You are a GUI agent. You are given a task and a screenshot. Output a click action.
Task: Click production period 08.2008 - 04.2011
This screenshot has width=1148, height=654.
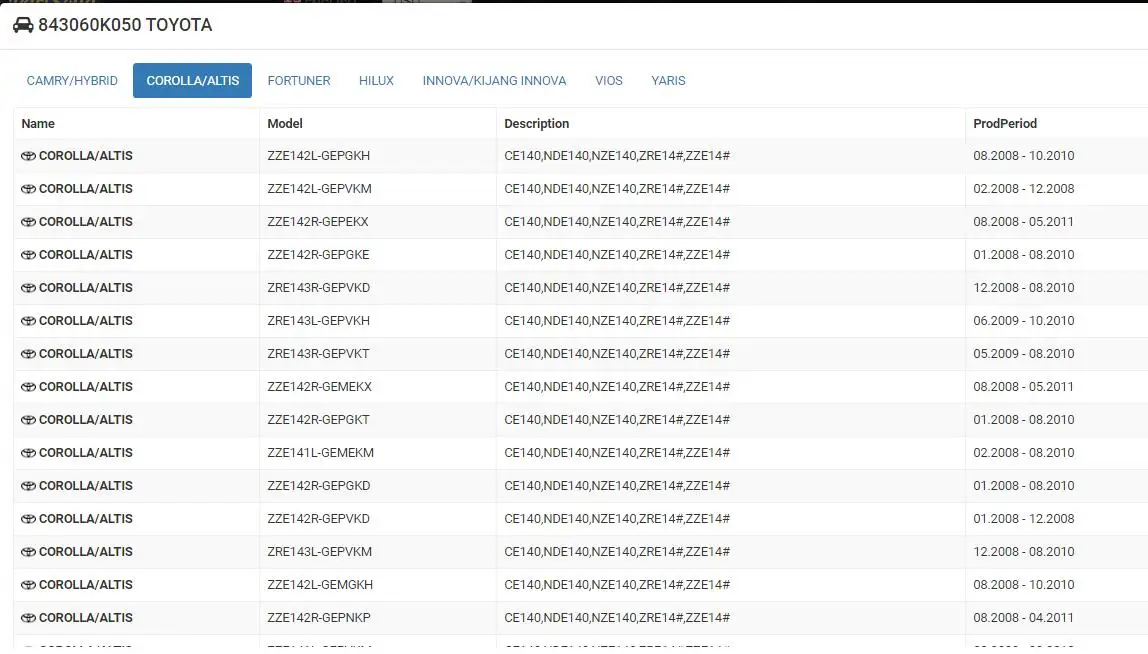tap(1024, 617)
